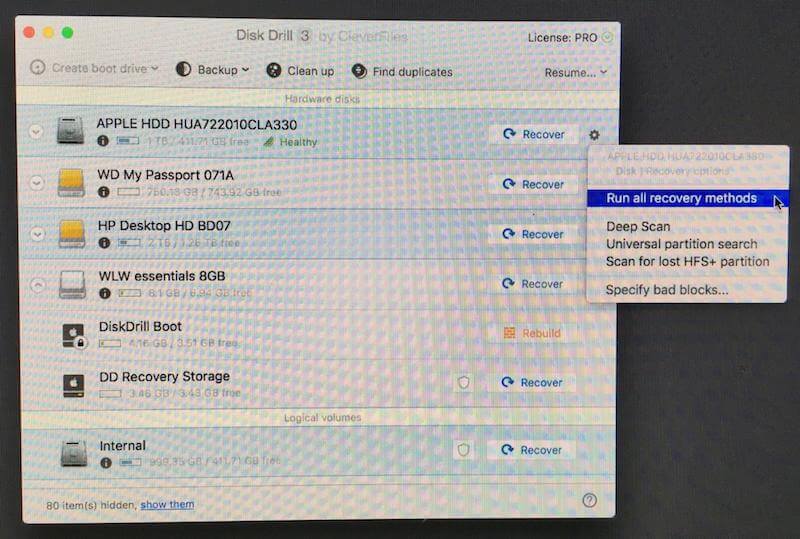Image resolution: width=800 pixels, height=539 pixels.
Task: Toggle protection shield for Internal volume
Action: coord(463,450)
